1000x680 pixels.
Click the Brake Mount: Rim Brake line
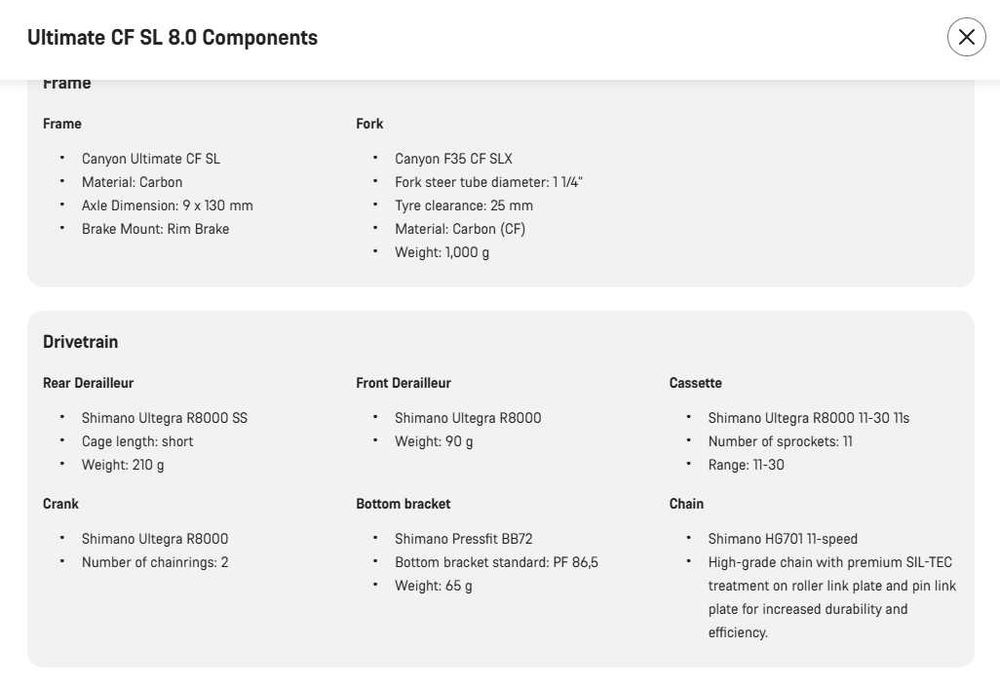(155, 229)
